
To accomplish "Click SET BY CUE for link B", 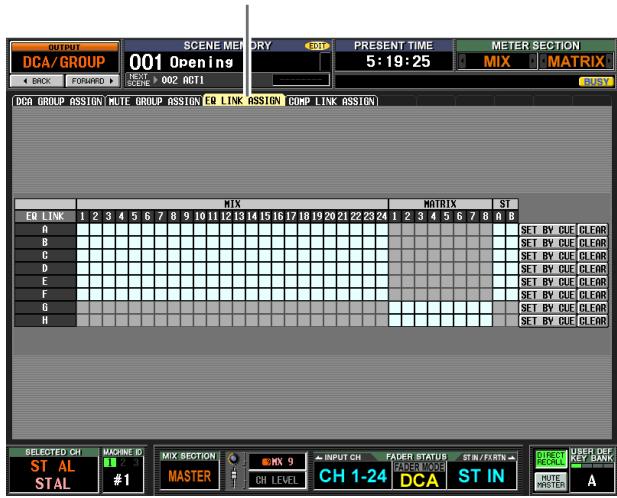I will pos(547,243).
